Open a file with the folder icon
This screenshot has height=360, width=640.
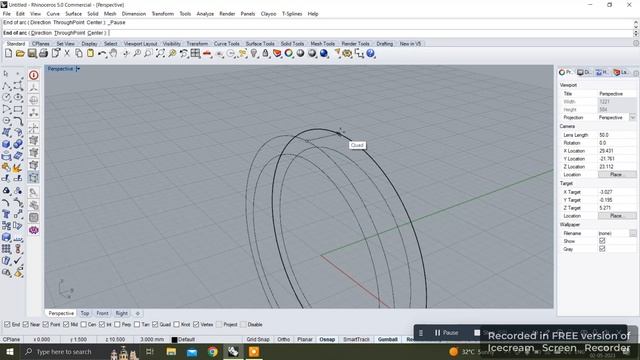[x=20, y=53]
